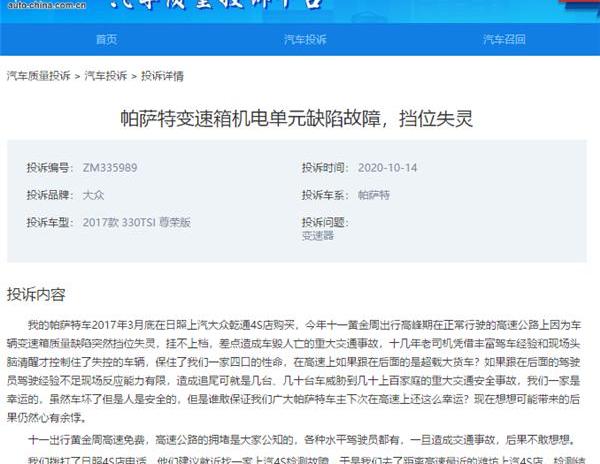
Task: Select complaint number ZM335989
Action: coord(110,168)
